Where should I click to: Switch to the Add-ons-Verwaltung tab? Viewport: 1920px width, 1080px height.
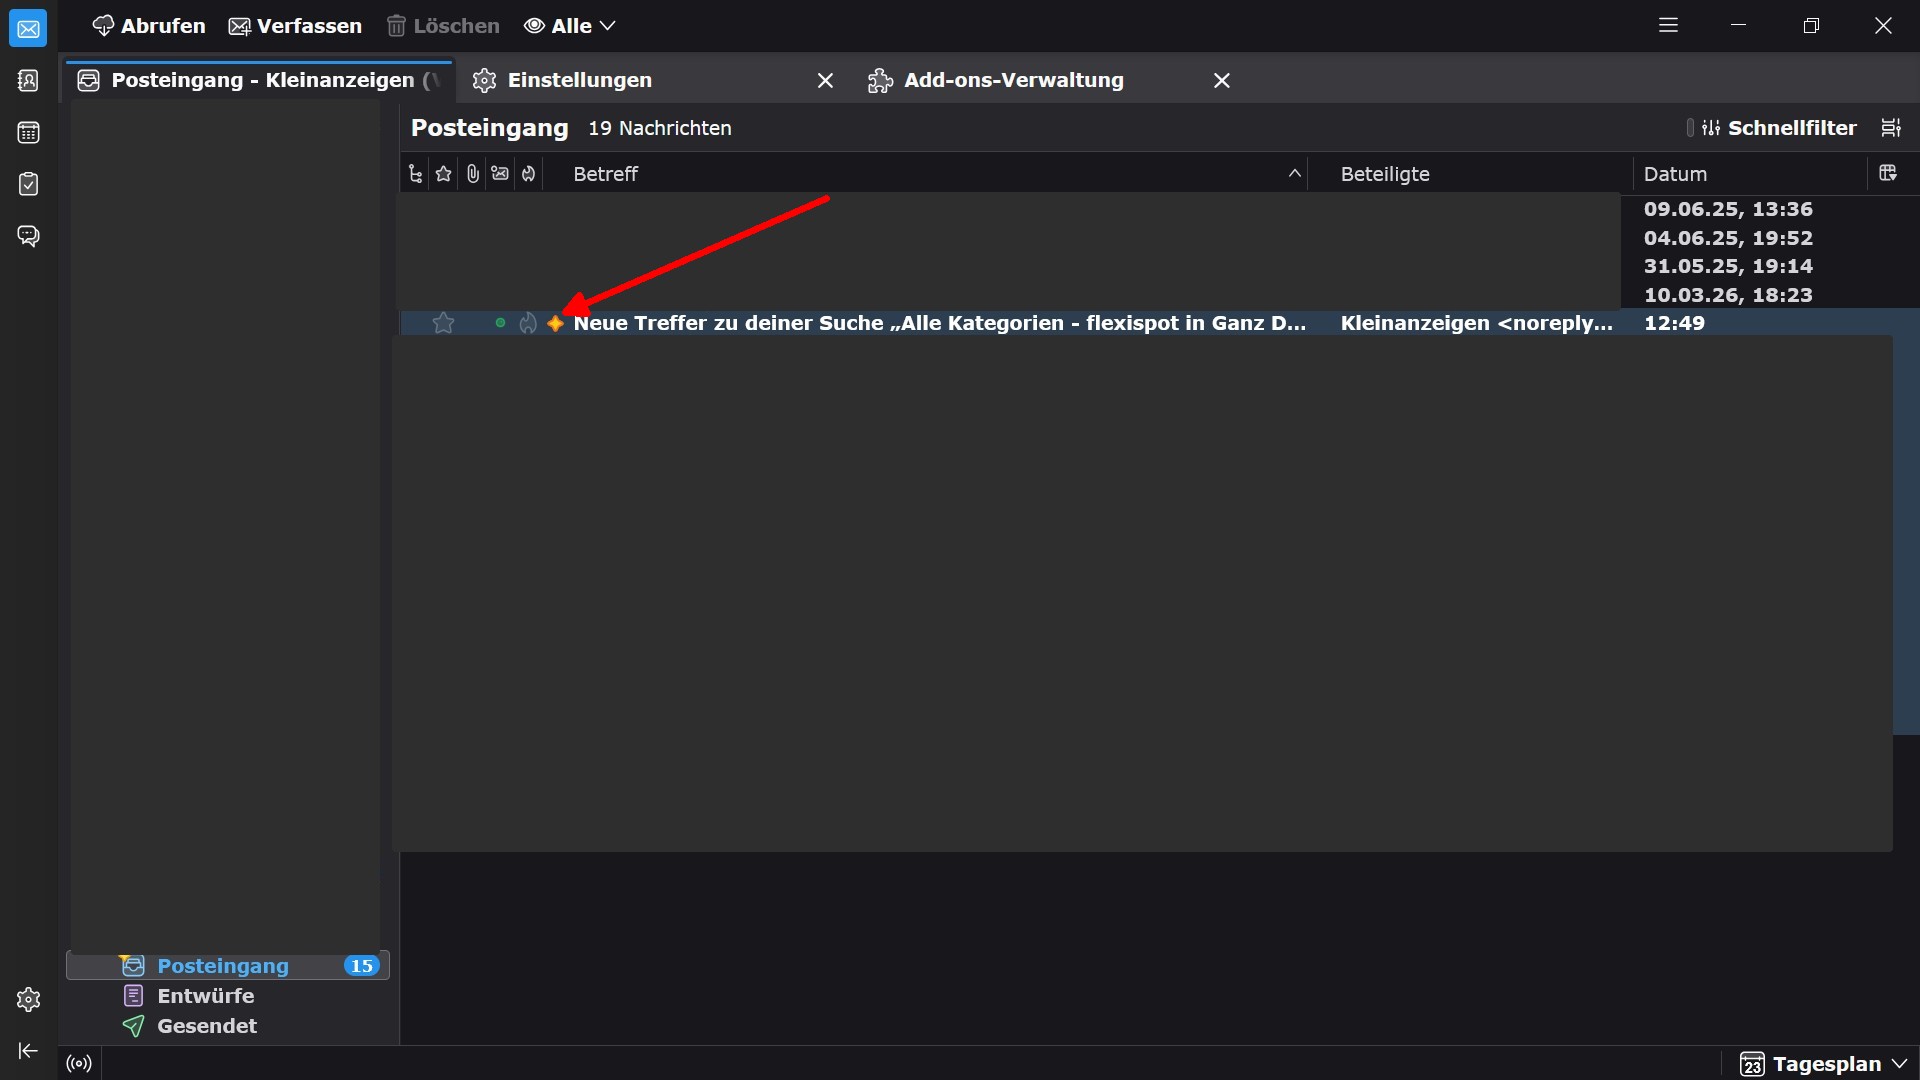[1013, 80]
